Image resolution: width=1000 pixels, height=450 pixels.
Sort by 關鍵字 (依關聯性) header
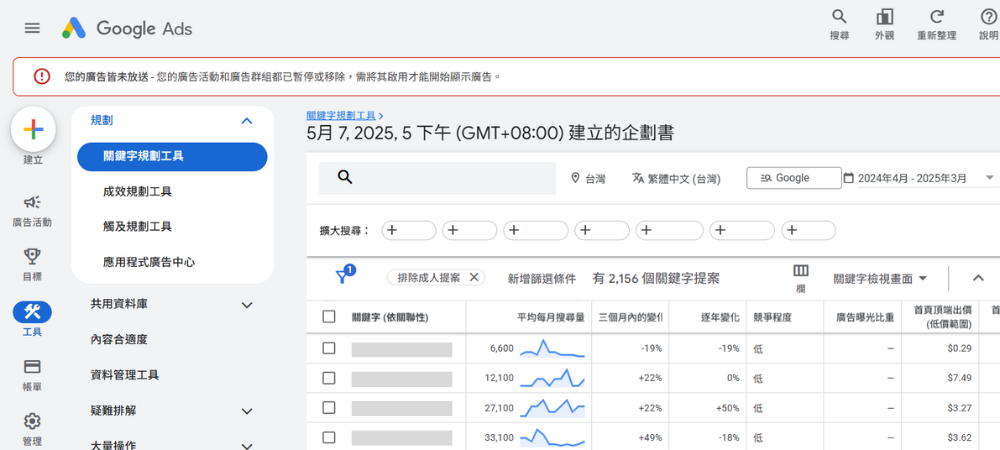pyautogui.click(x=390, y=317)
